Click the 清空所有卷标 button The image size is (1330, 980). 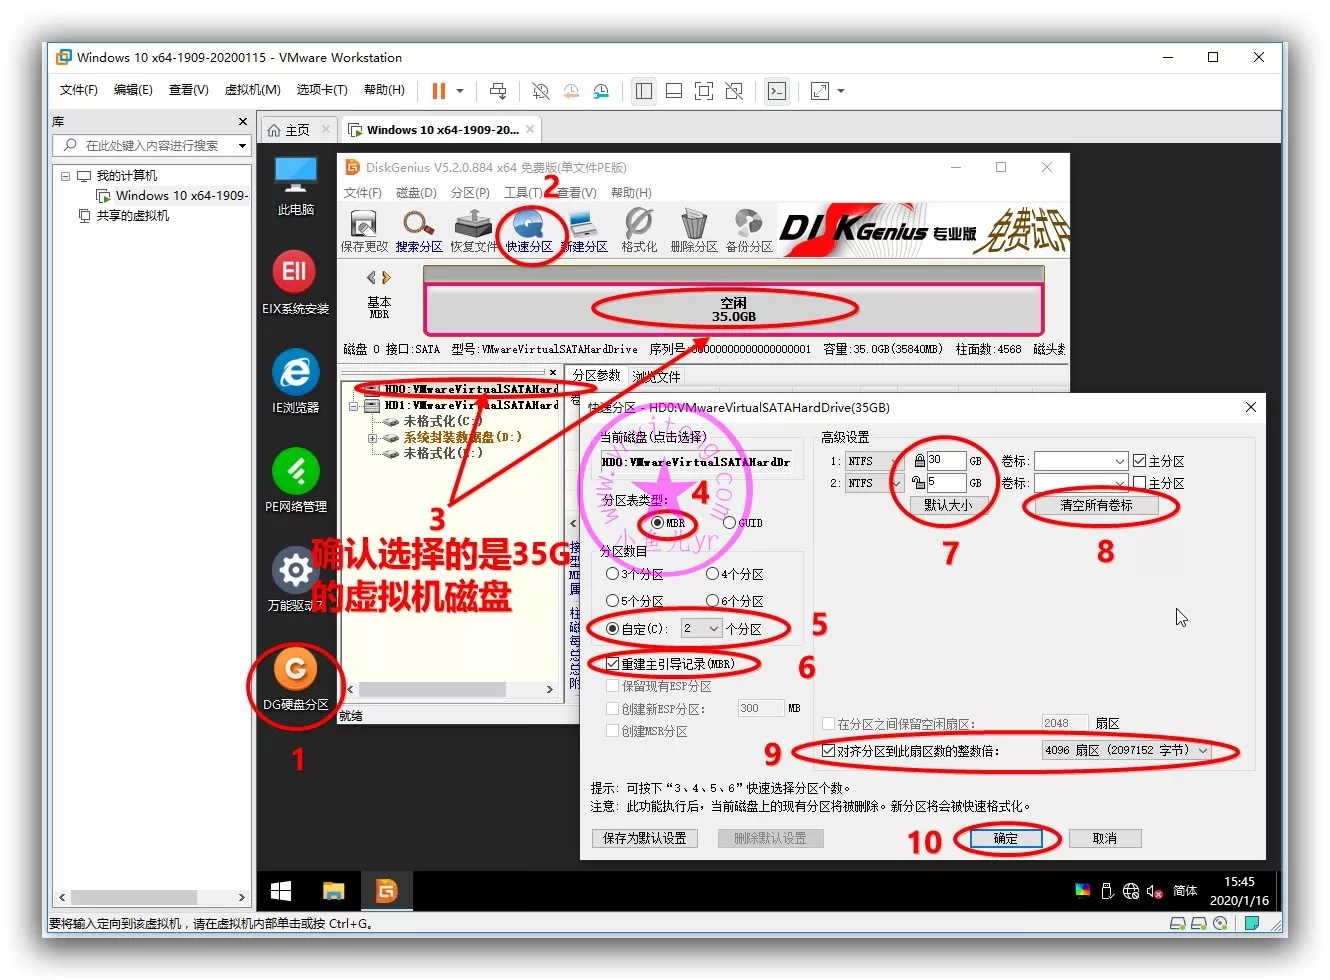(x=1096, y=506)
